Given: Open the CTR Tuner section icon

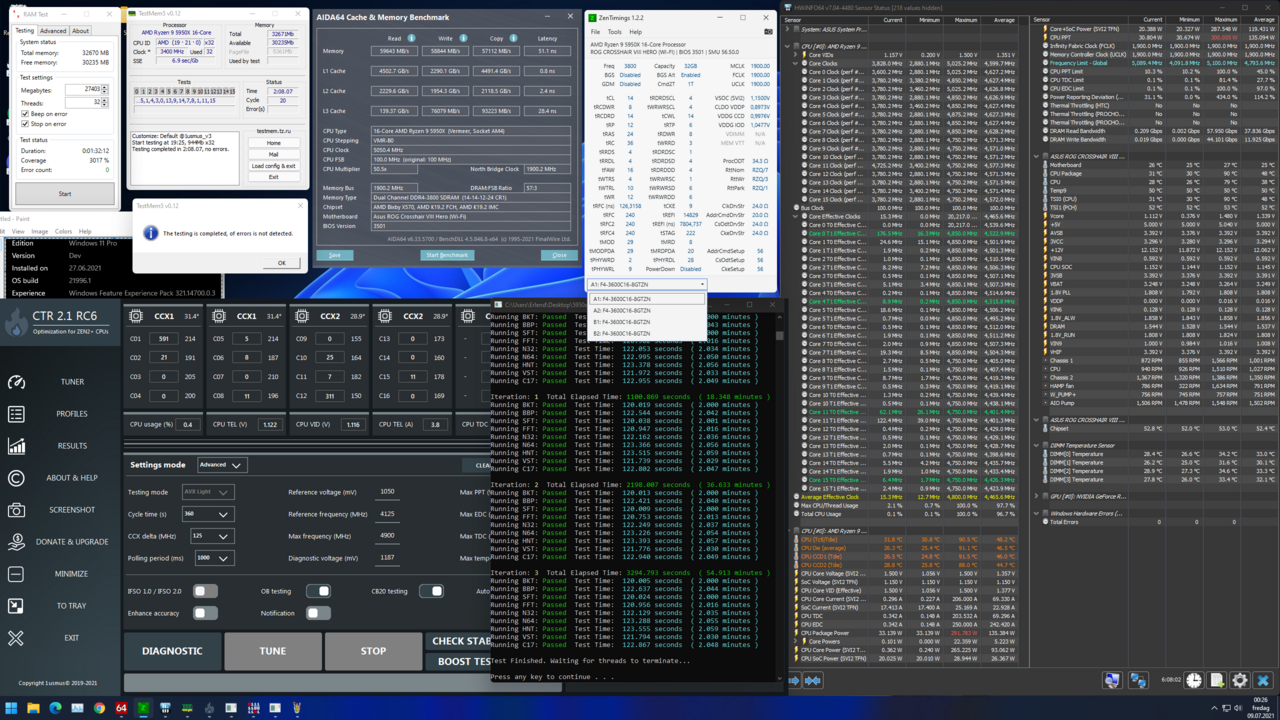Looking at the screenshot, I should click(x=16, y=382).
